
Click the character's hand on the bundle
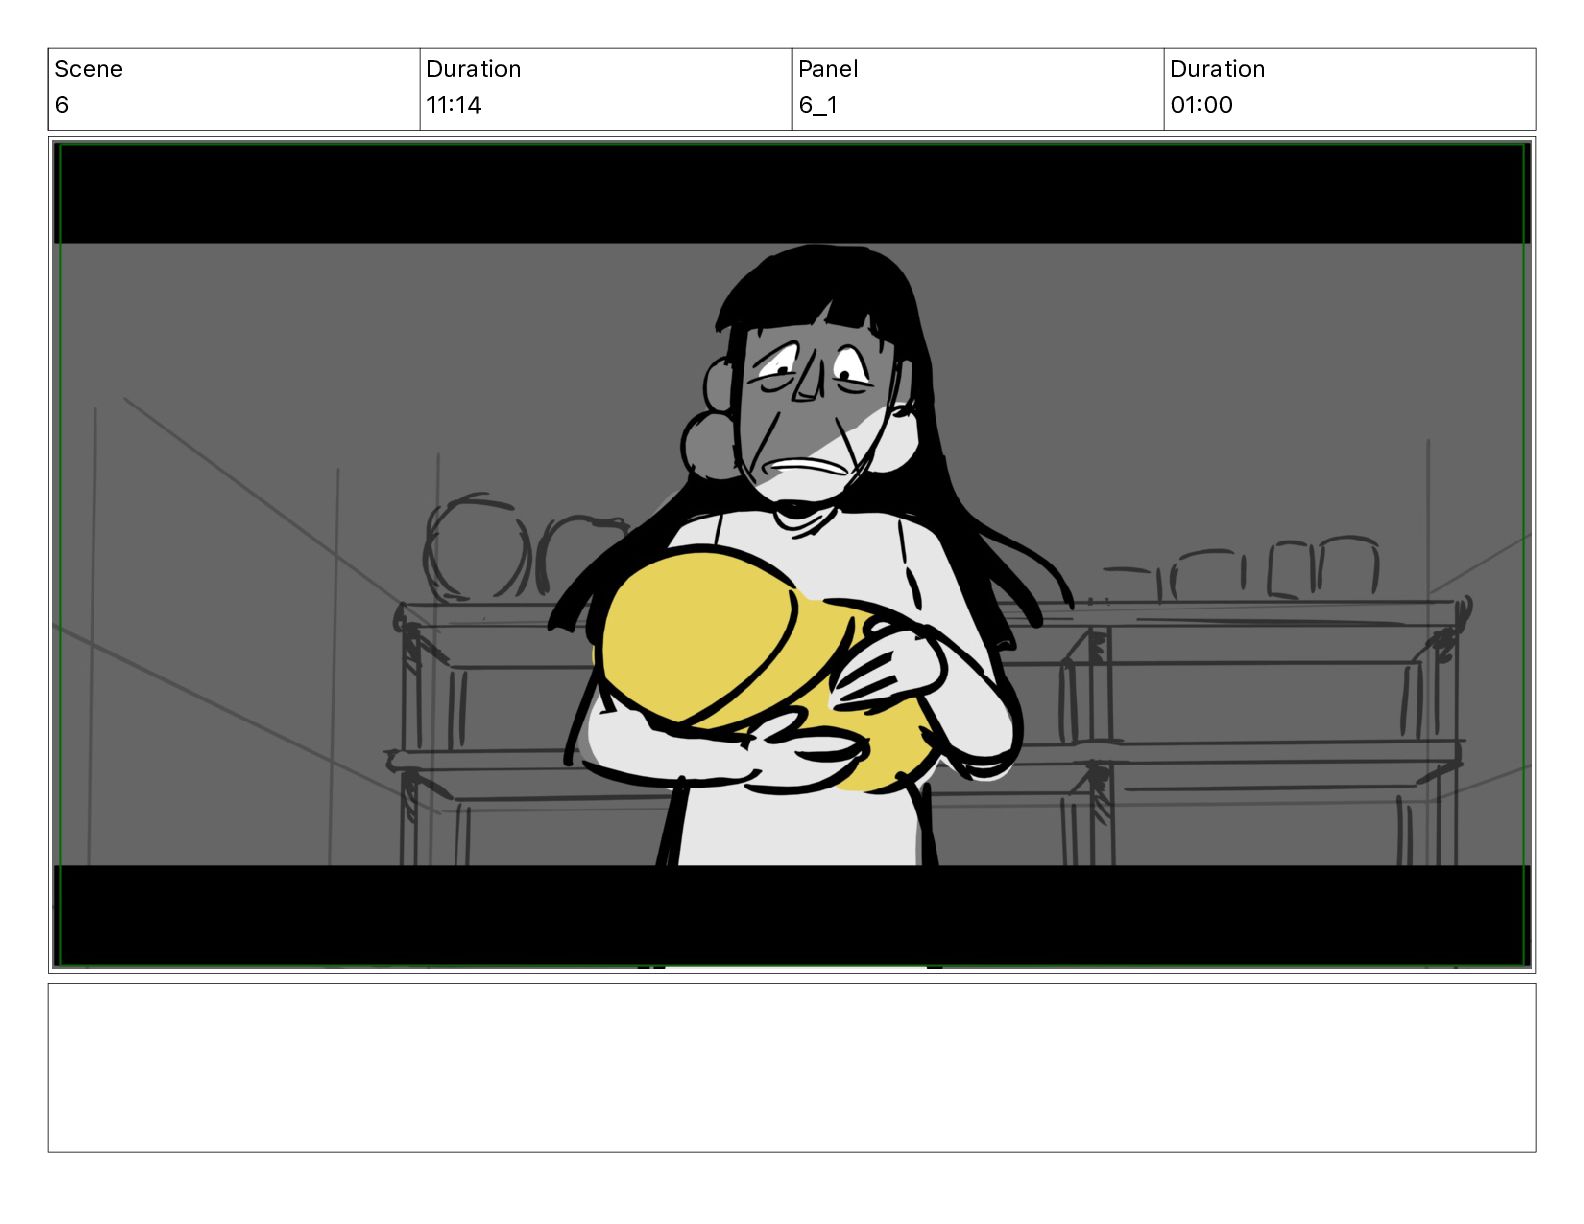pyautogui.click(x=890, y=665)
